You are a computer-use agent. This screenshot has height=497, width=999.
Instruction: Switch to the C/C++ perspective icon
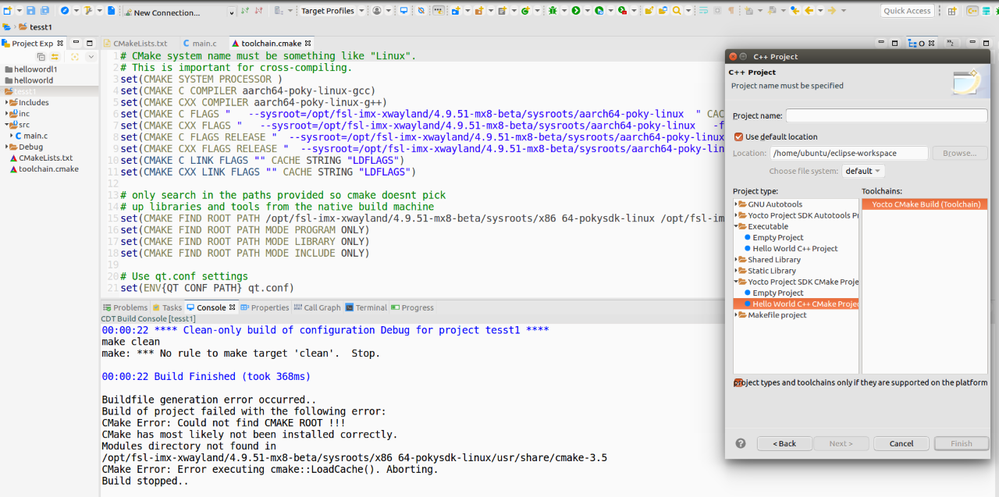point(972,11)
